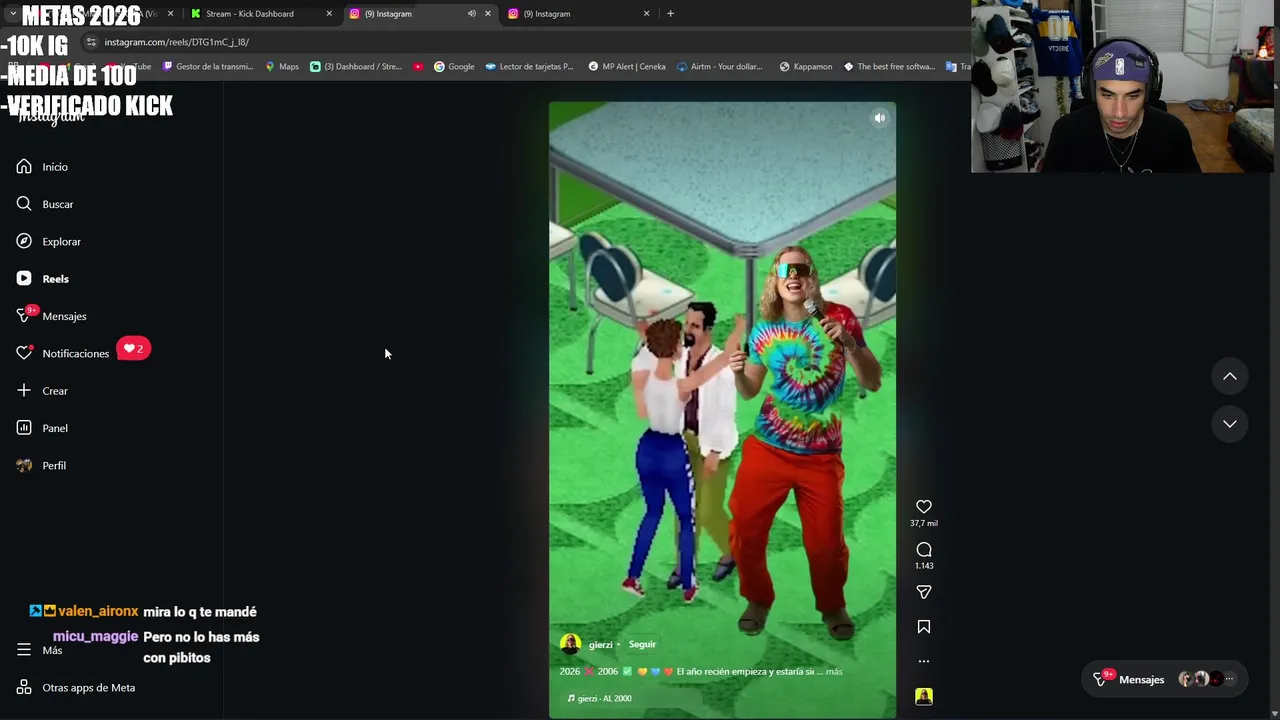Open the (3) Dashboard / Stre... bookmark
Image resolution: width=1280 pixels, height=720 pixels.
(355, 67)
